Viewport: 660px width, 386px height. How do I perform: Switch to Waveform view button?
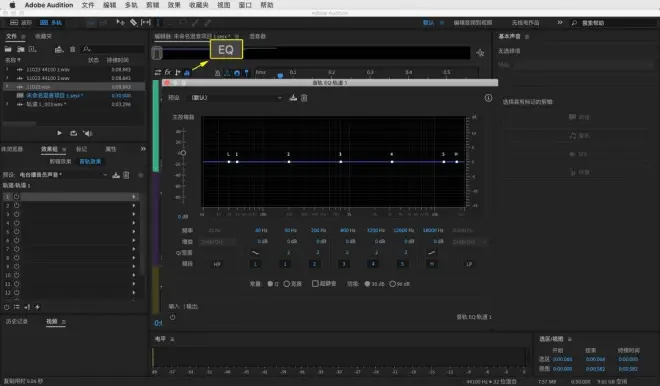(21, 22)
